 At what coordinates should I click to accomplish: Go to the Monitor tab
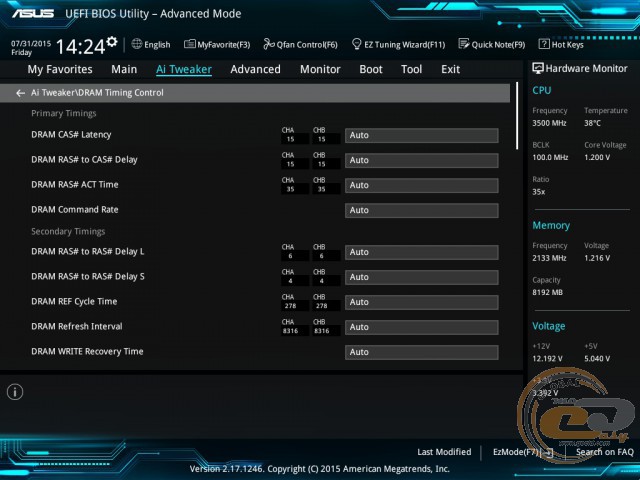[320, 69]
